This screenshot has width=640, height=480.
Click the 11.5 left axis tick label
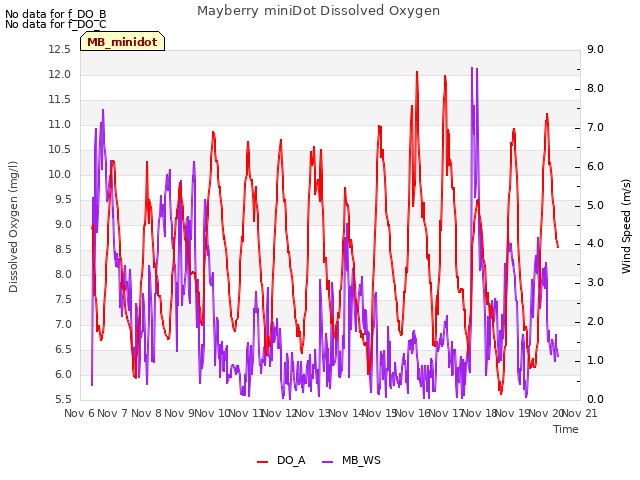point(60,100)
